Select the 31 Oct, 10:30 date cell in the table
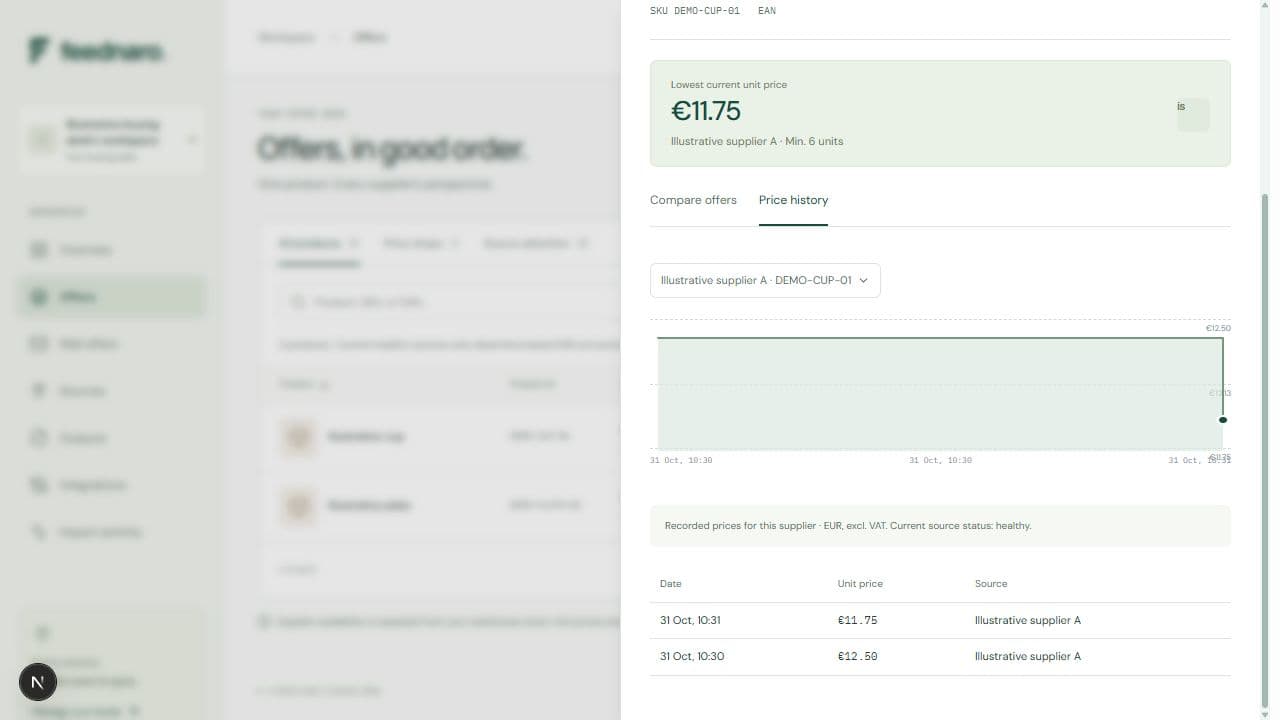 pos(692,656)
